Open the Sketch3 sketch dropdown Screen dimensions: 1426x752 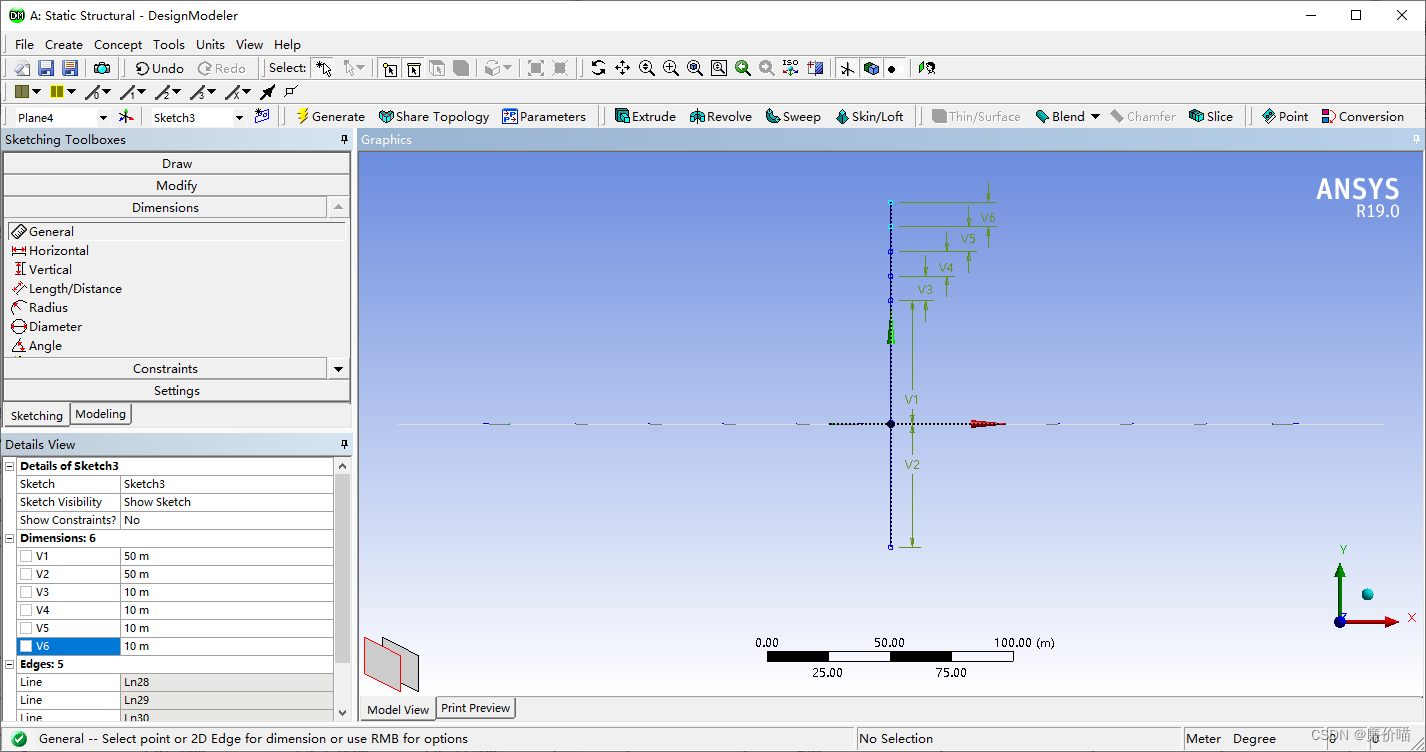[239, 118]
